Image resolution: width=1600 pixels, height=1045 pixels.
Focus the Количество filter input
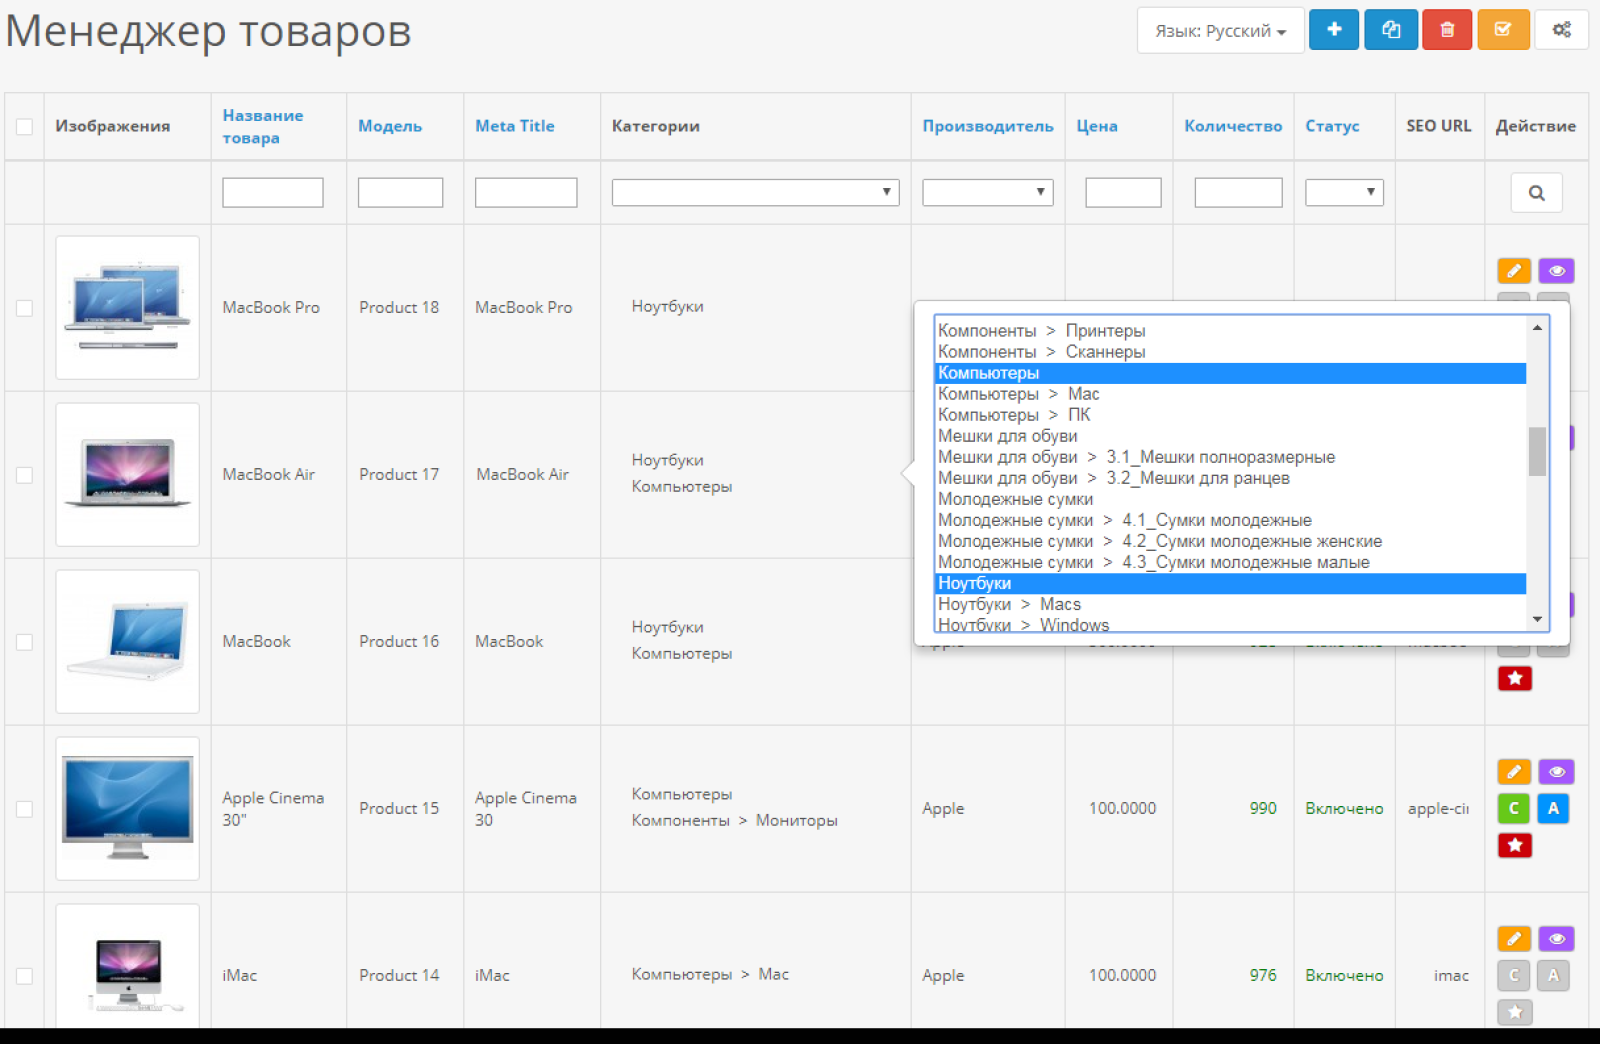(x=1238, y=192)
